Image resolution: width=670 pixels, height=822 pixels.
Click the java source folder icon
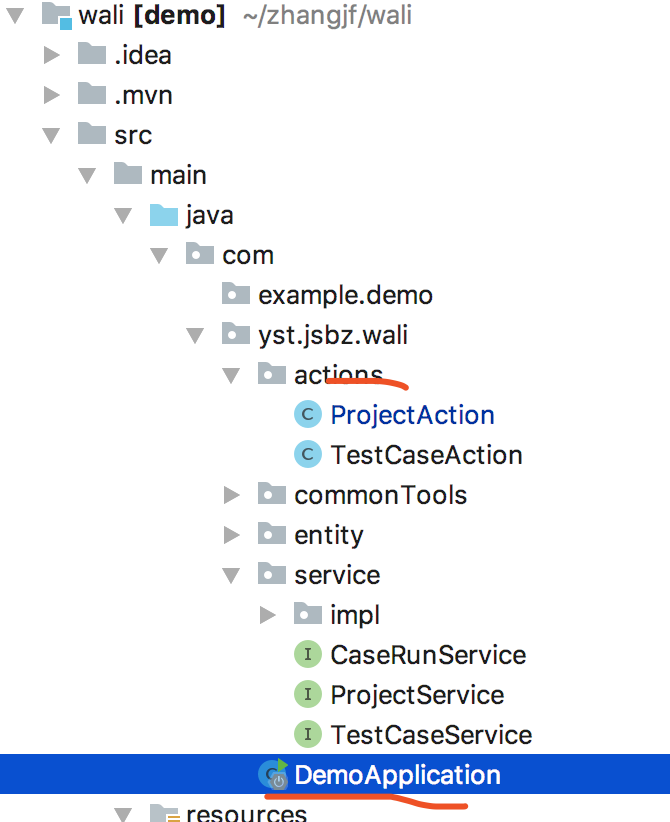(x=163, y=215)
